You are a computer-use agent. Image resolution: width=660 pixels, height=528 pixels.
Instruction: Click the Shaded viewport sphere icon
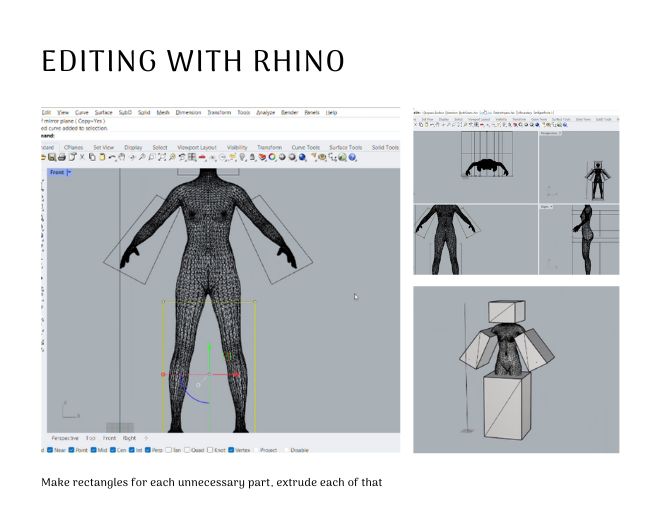pos(282,157)
